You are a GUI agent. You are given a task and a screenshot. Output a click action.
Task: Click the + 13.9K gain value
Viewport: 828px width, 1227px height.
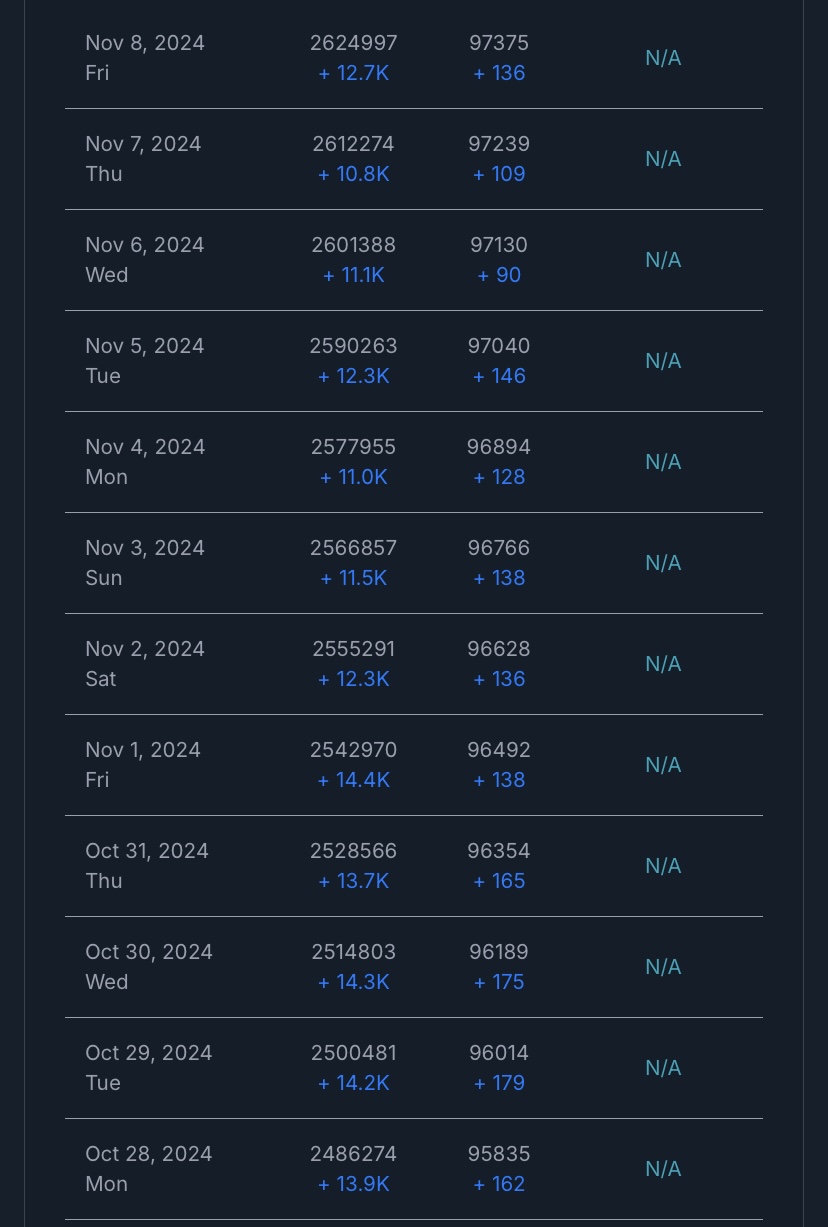pyautogui.click(x=353, y=1184)
